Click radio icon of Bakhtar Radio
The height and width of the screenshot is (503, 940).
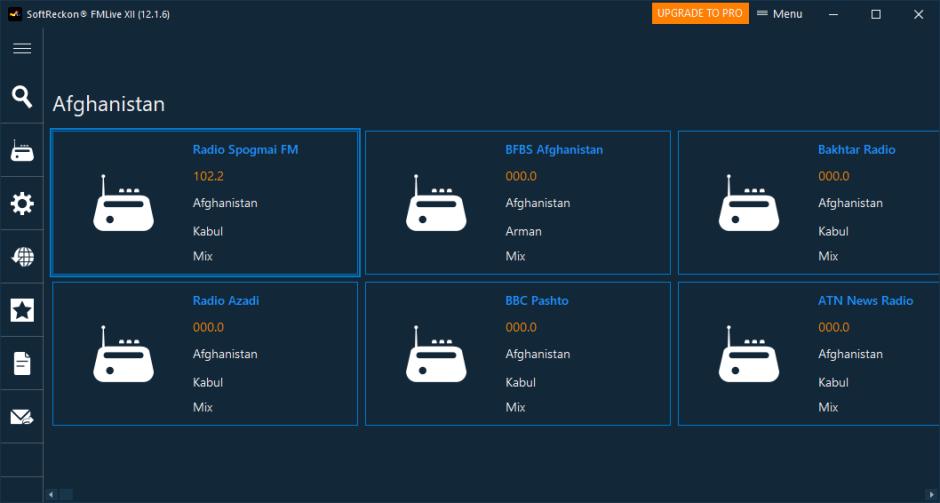click(749, 203)
